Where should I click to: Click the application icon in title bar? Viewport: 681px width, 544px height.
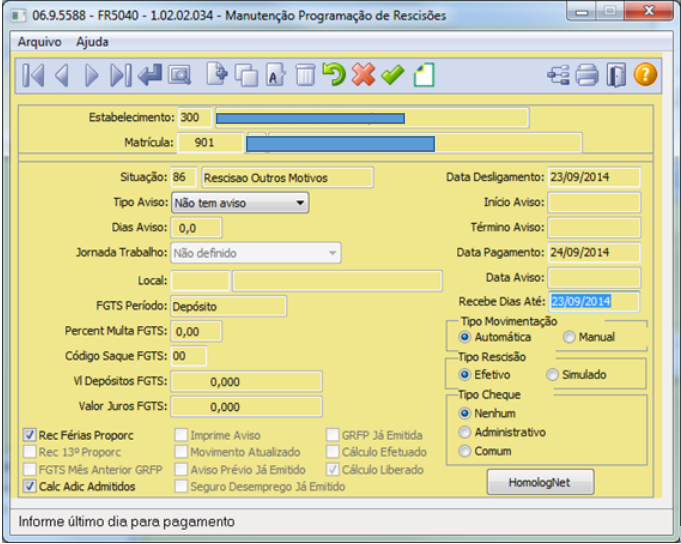point(19,16)
